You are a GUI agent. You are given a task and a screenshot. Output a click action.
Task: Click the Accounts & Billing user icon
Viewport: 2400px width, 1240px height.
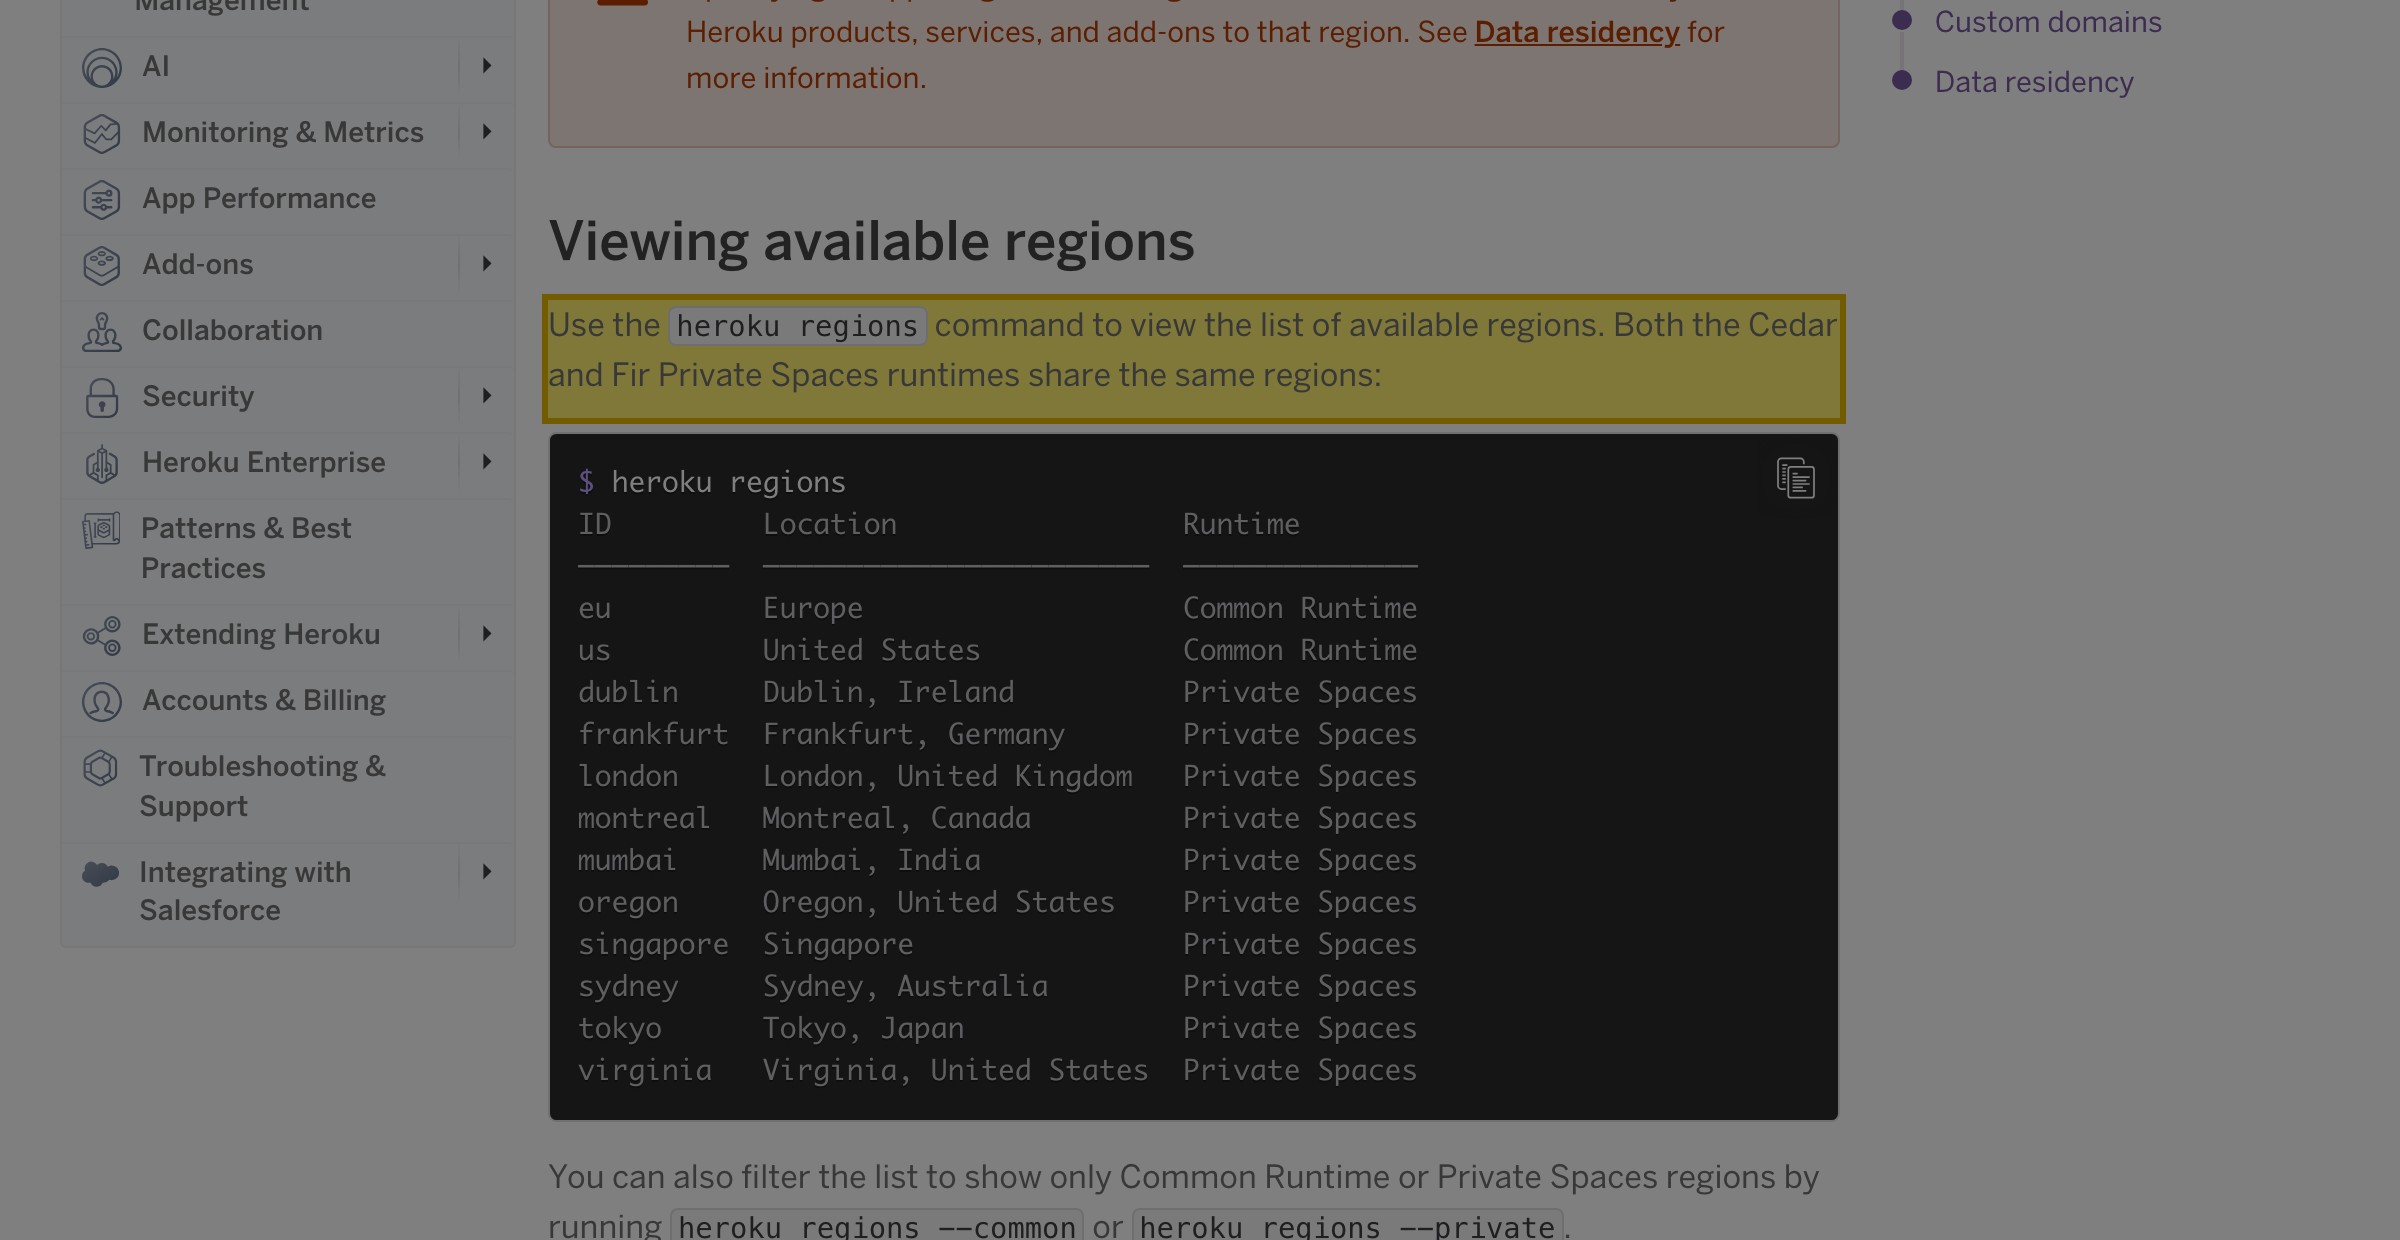[x=102, y=701]
